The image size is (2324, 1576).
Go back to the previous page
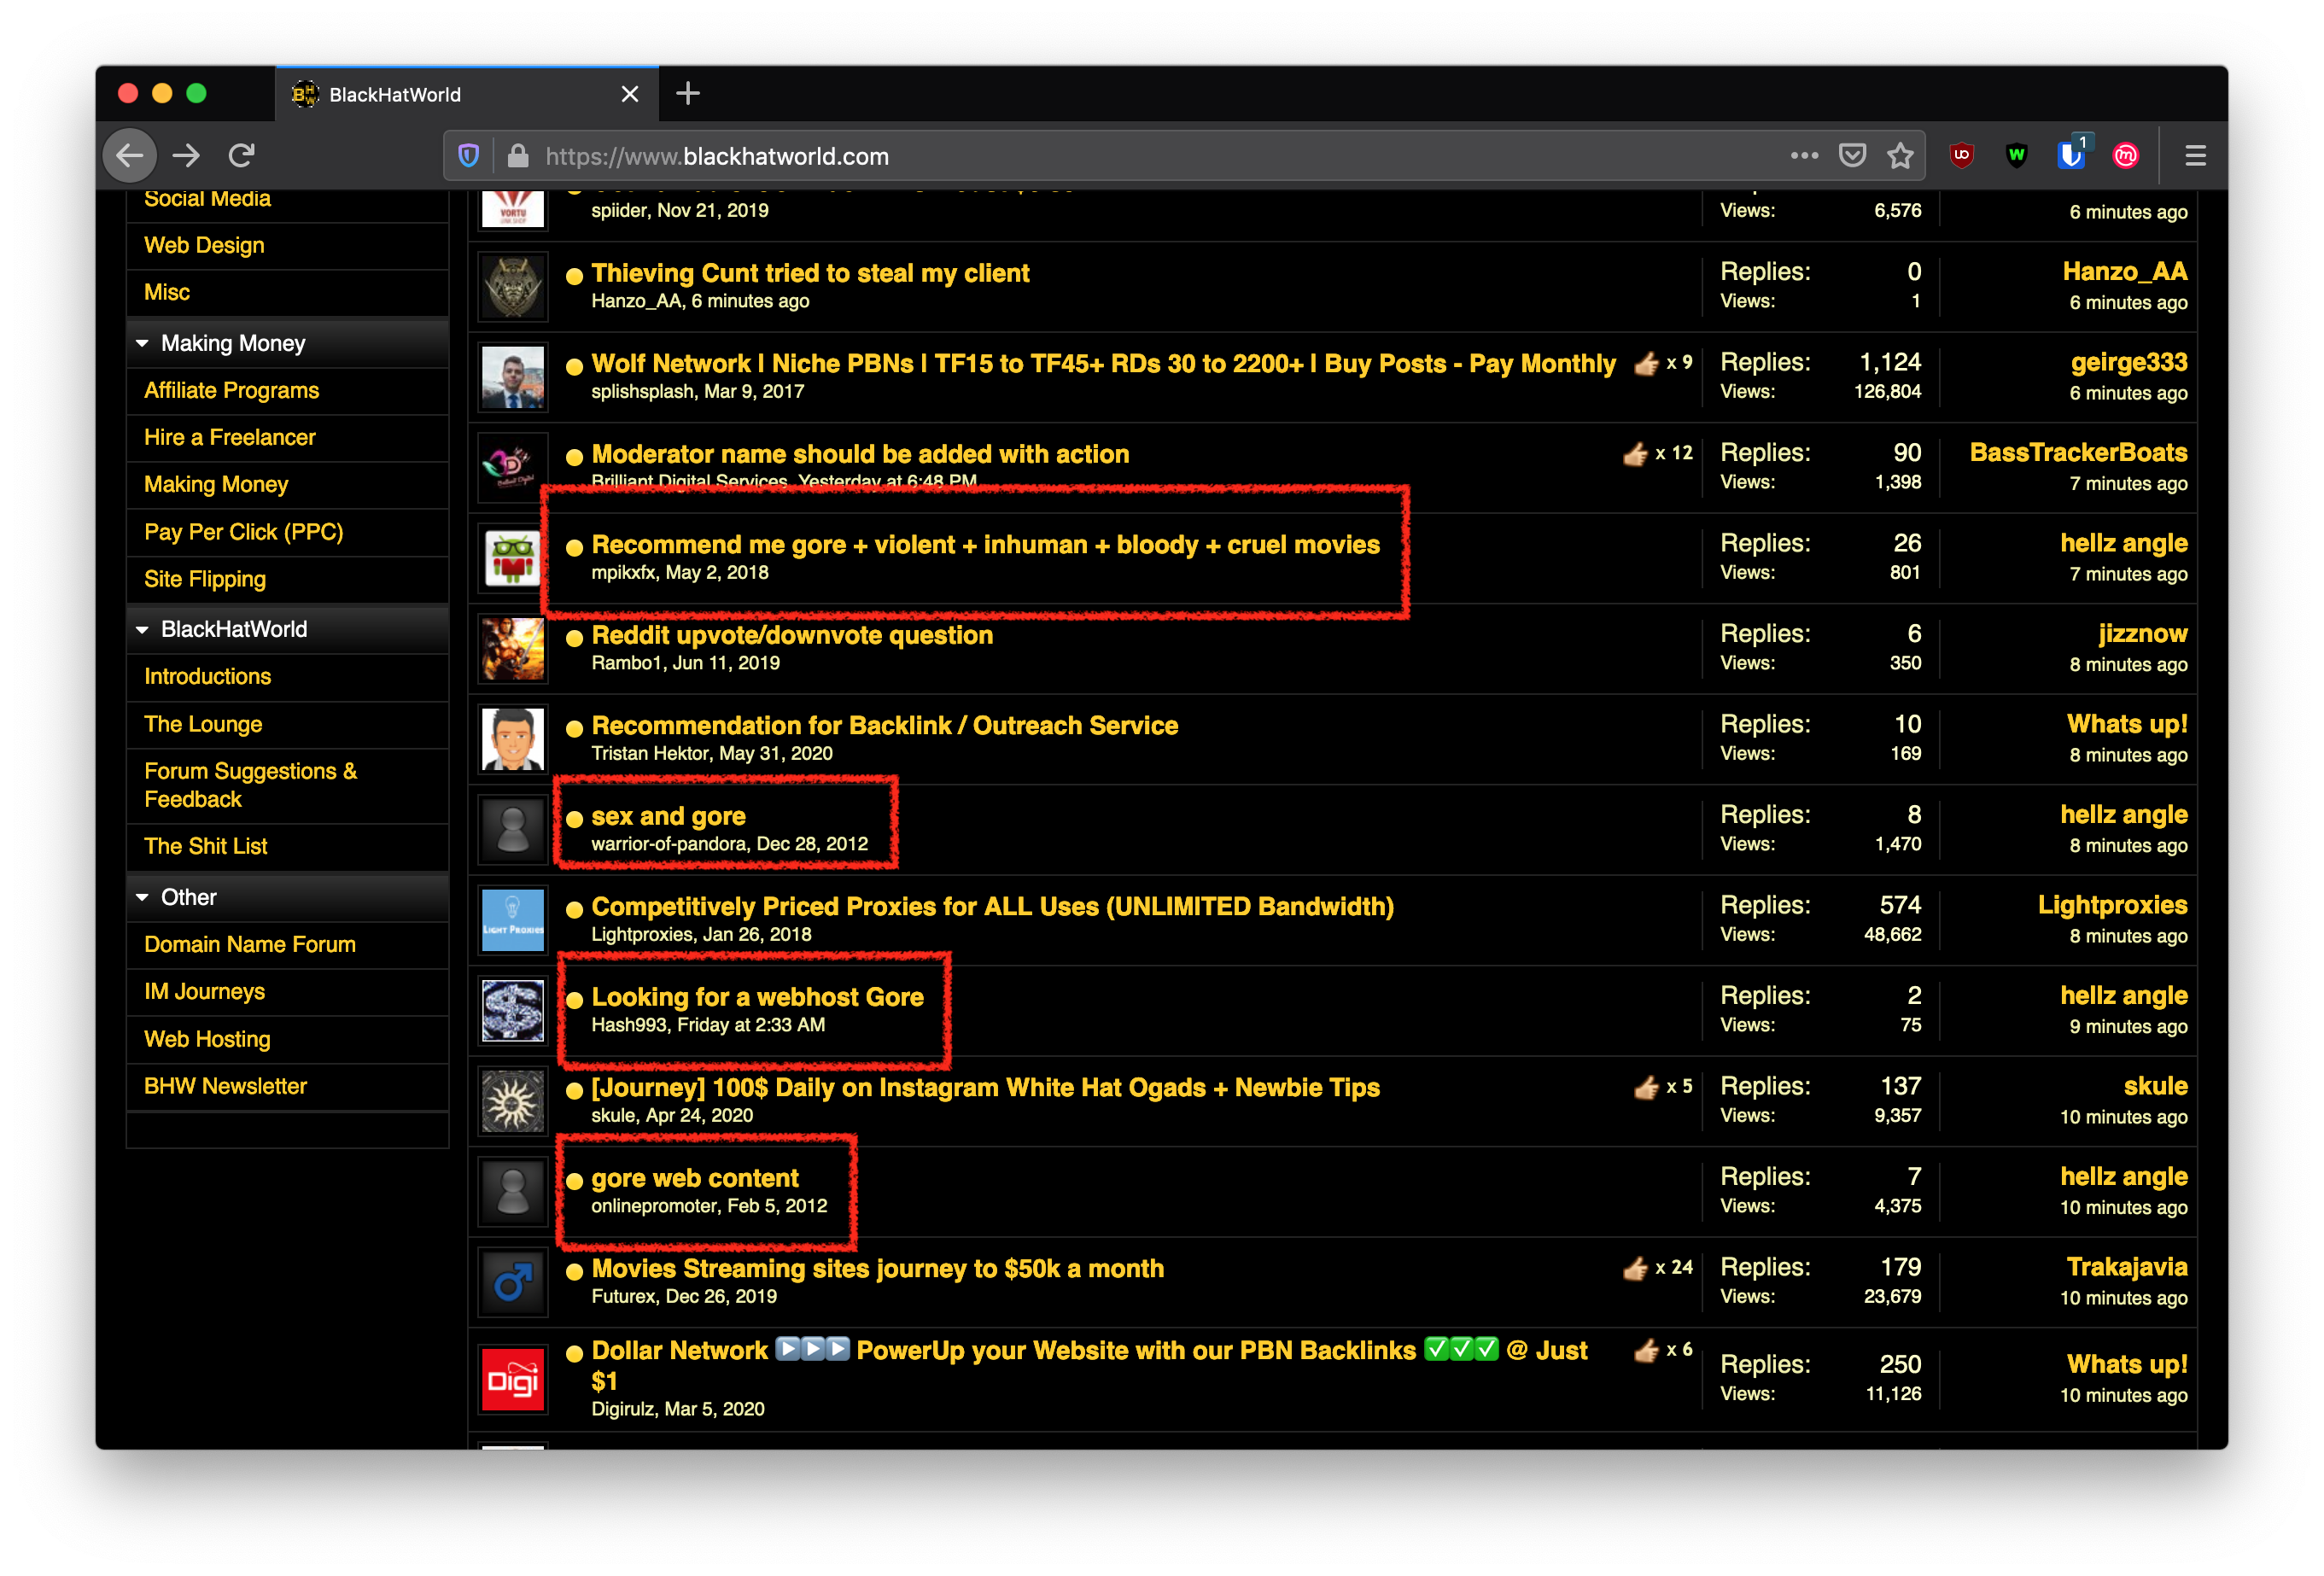(x=130, y=155)
